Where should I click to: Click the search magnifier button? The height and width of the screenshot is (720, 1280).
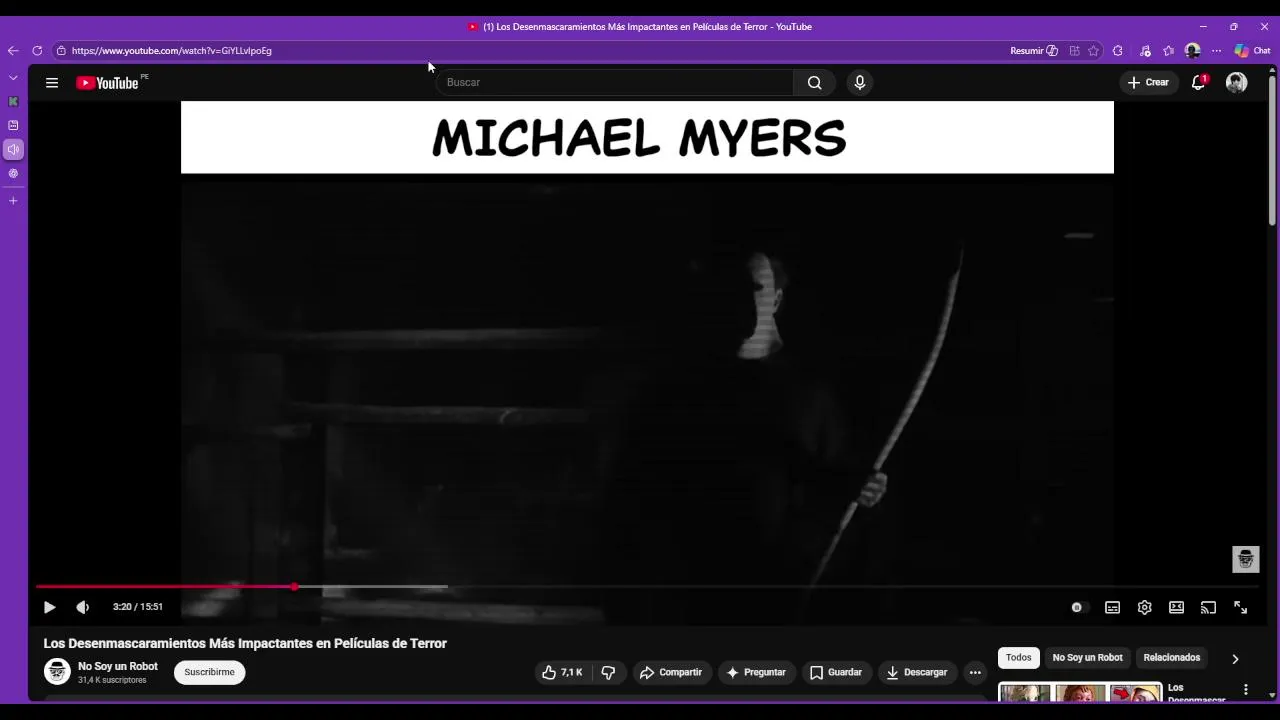[815, 83]
